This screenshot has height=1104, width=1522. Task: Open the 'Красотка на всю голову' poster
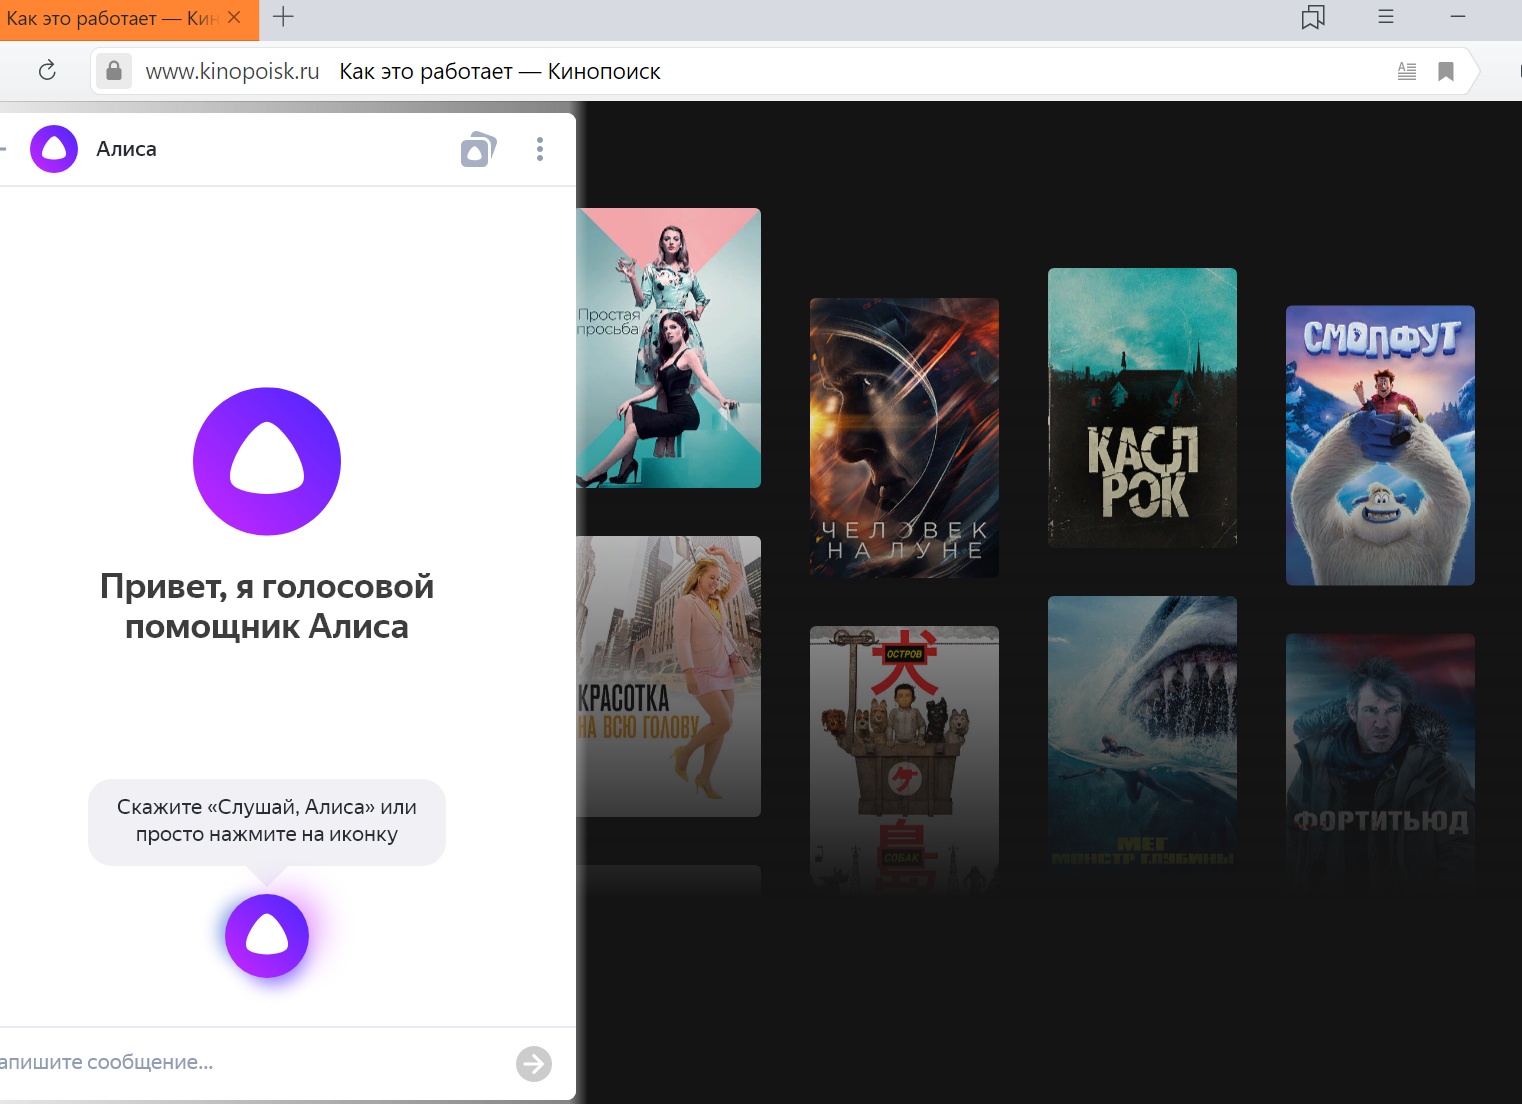pos(669,676)
